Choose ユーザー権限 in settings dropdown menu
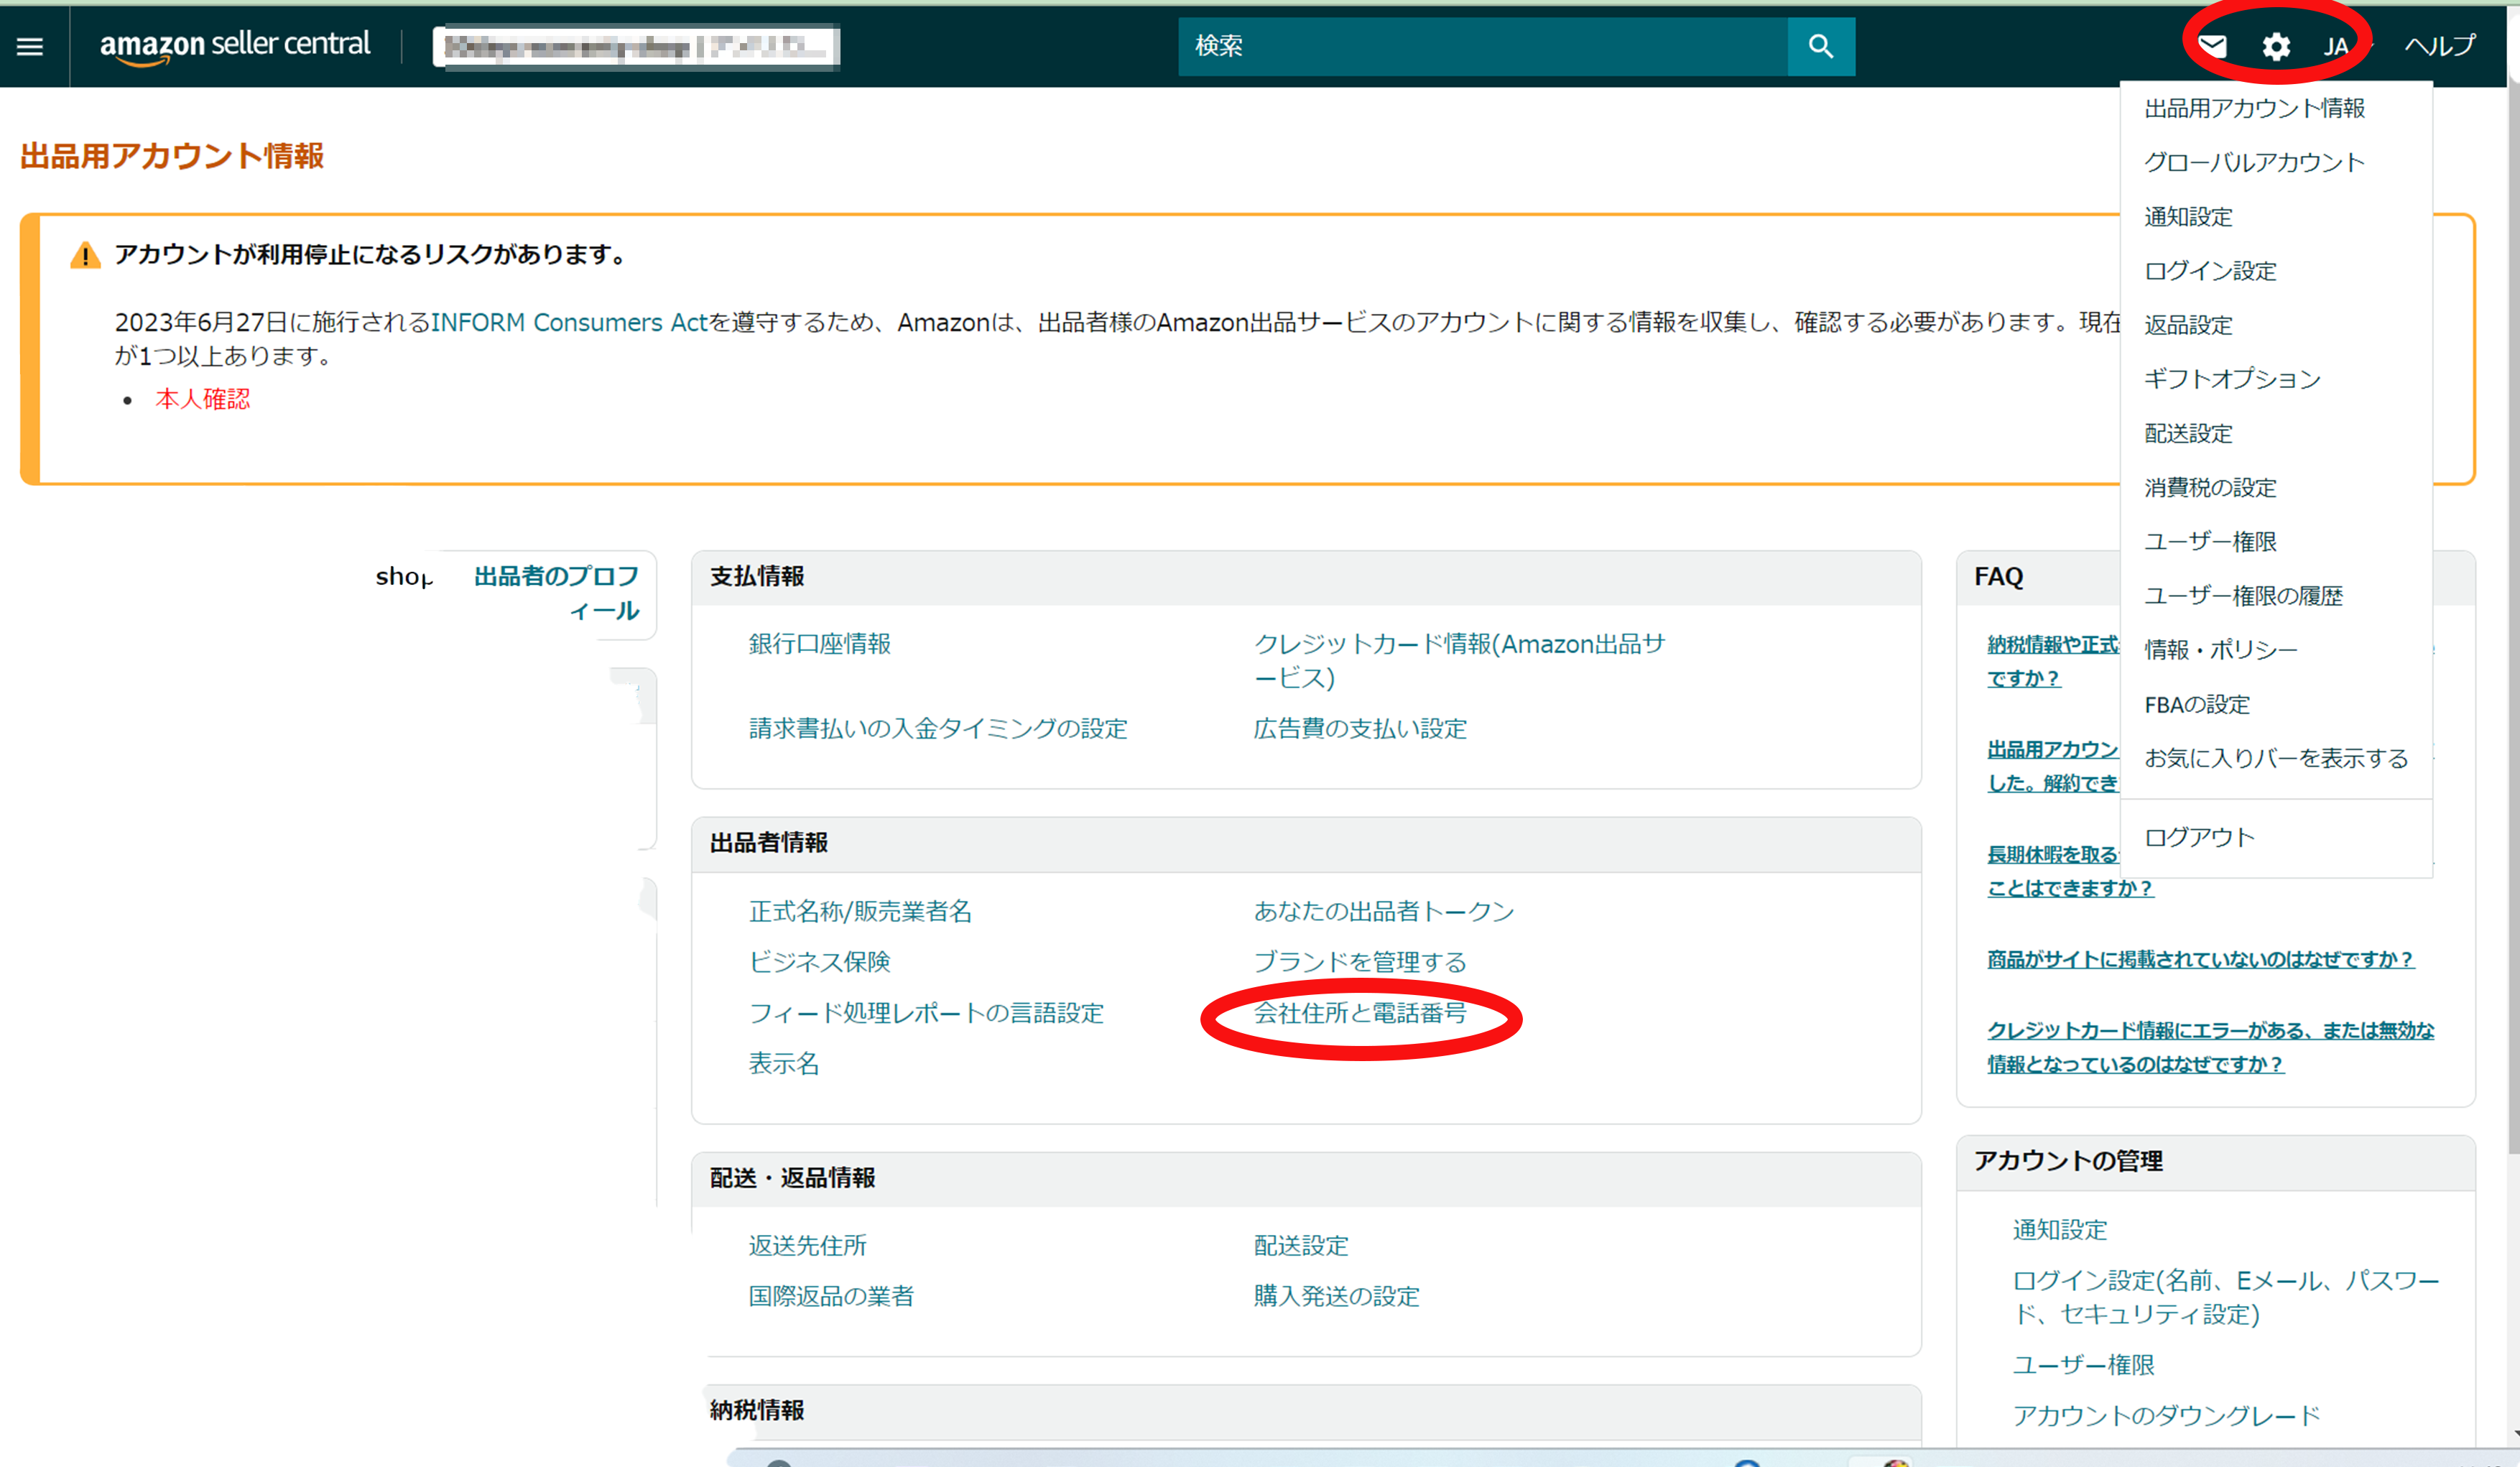The image size is (2520, 1467). click(2210, 541)
